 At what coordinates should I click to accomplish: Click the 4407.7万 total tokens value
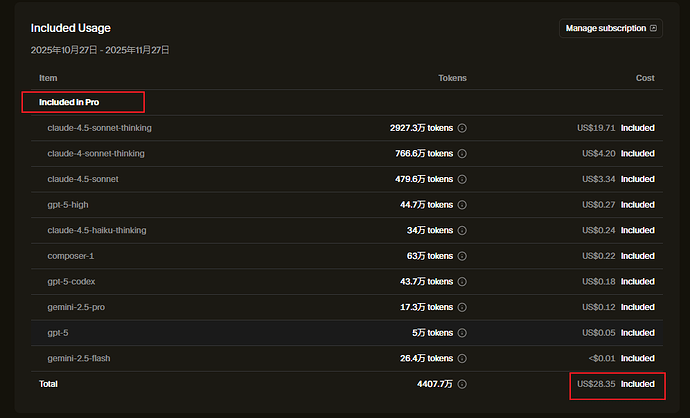(x=435, y=384)
